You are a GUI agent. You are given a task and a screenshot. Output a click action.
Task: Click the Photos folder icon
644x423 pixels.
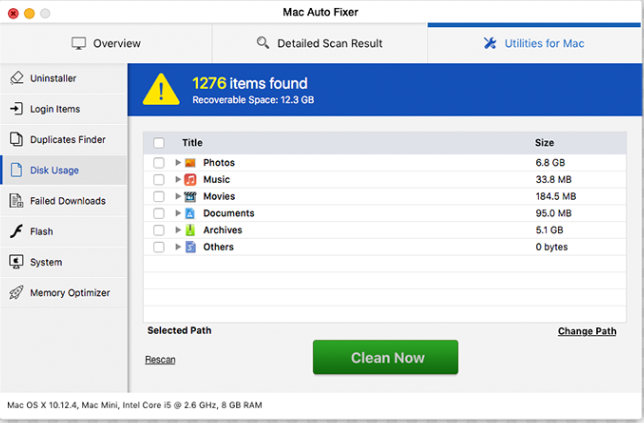point(190,163)
